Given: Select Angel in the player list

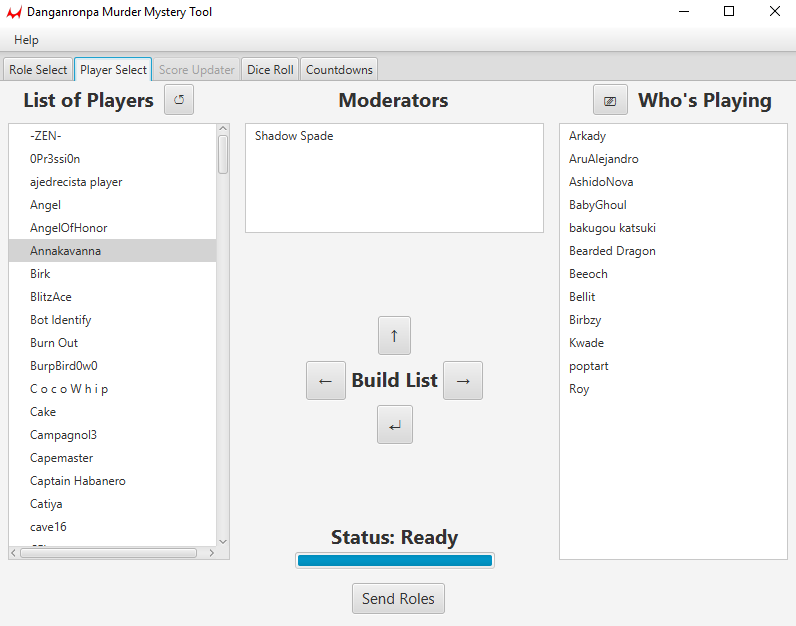Looking at the screenshot, I should [x=112, y=205].
